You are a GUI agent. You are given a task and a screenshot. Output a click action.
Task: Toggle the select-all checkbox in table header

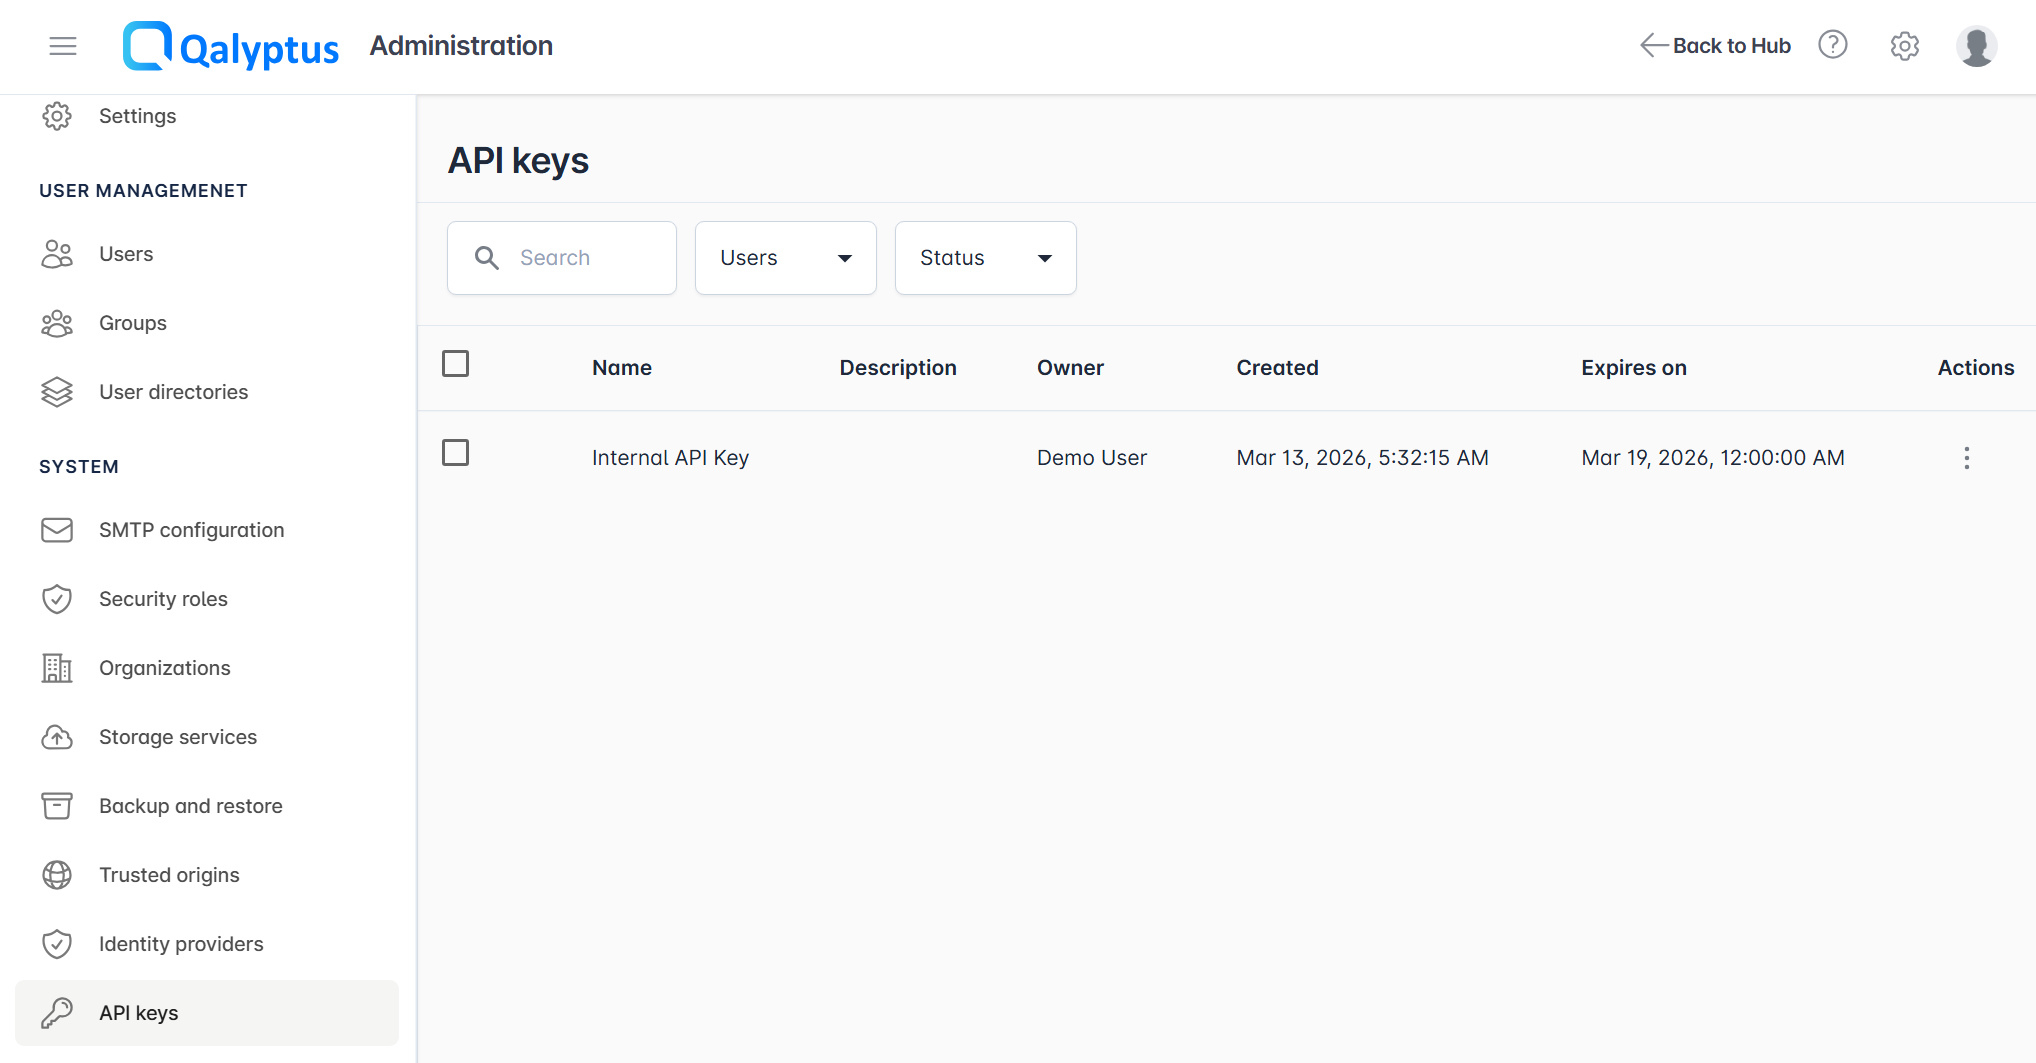point(455,364)
